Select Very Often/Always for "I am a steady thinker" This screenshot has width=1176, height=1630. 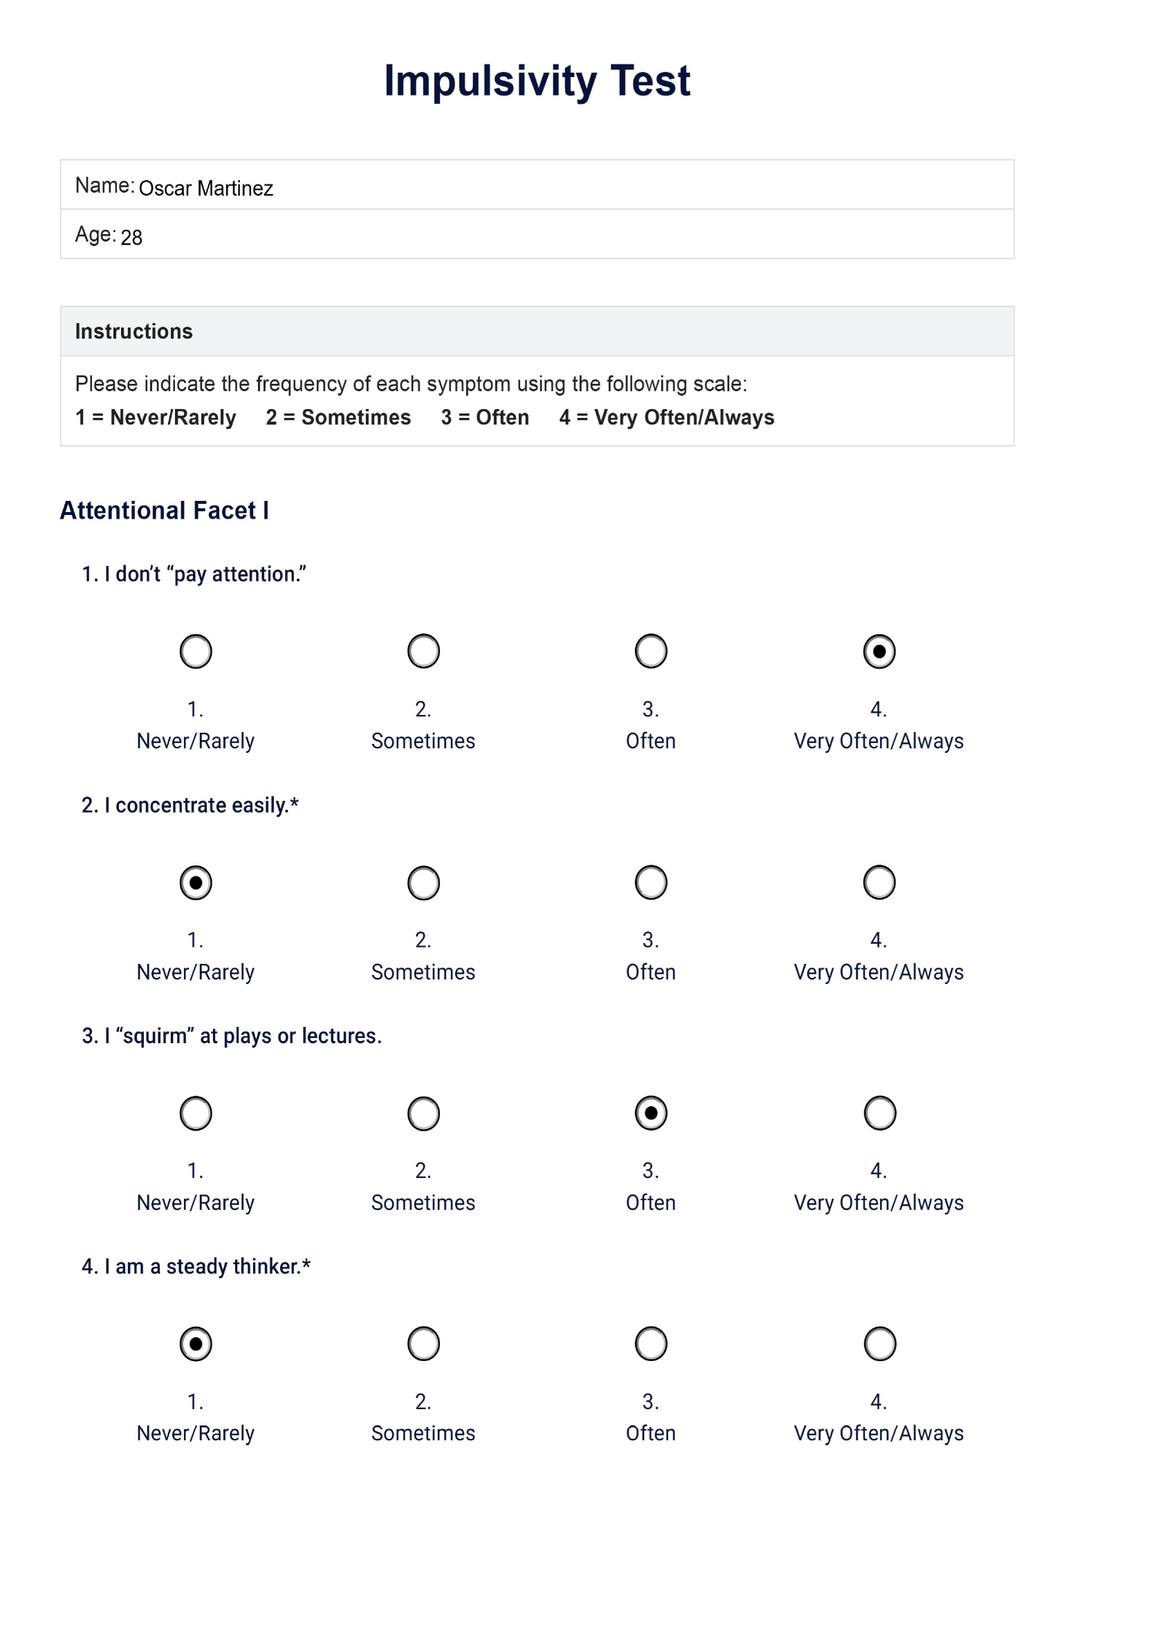pyautogui.click(x=879, y=1345)
